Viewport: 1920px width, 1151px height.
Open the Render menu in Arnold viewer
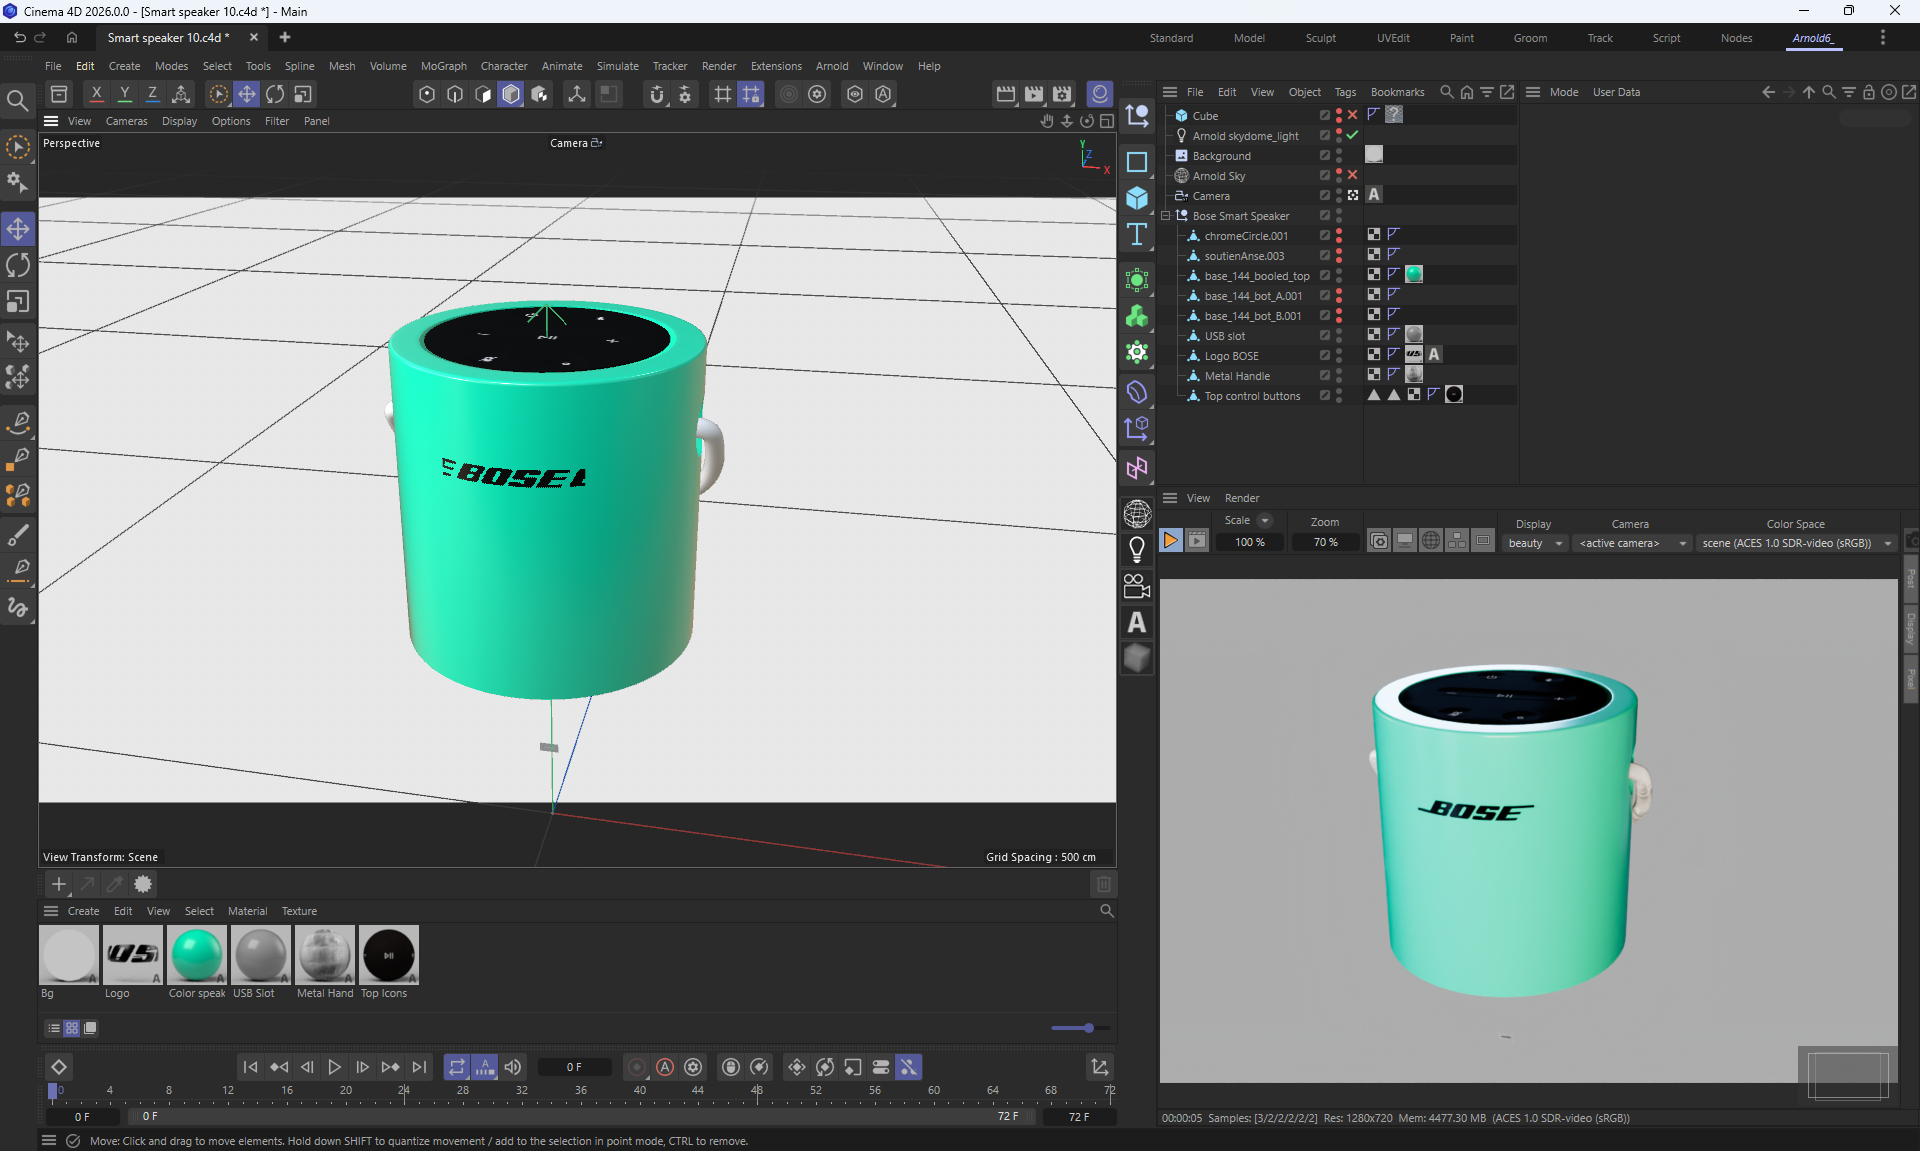point(1241,498)
